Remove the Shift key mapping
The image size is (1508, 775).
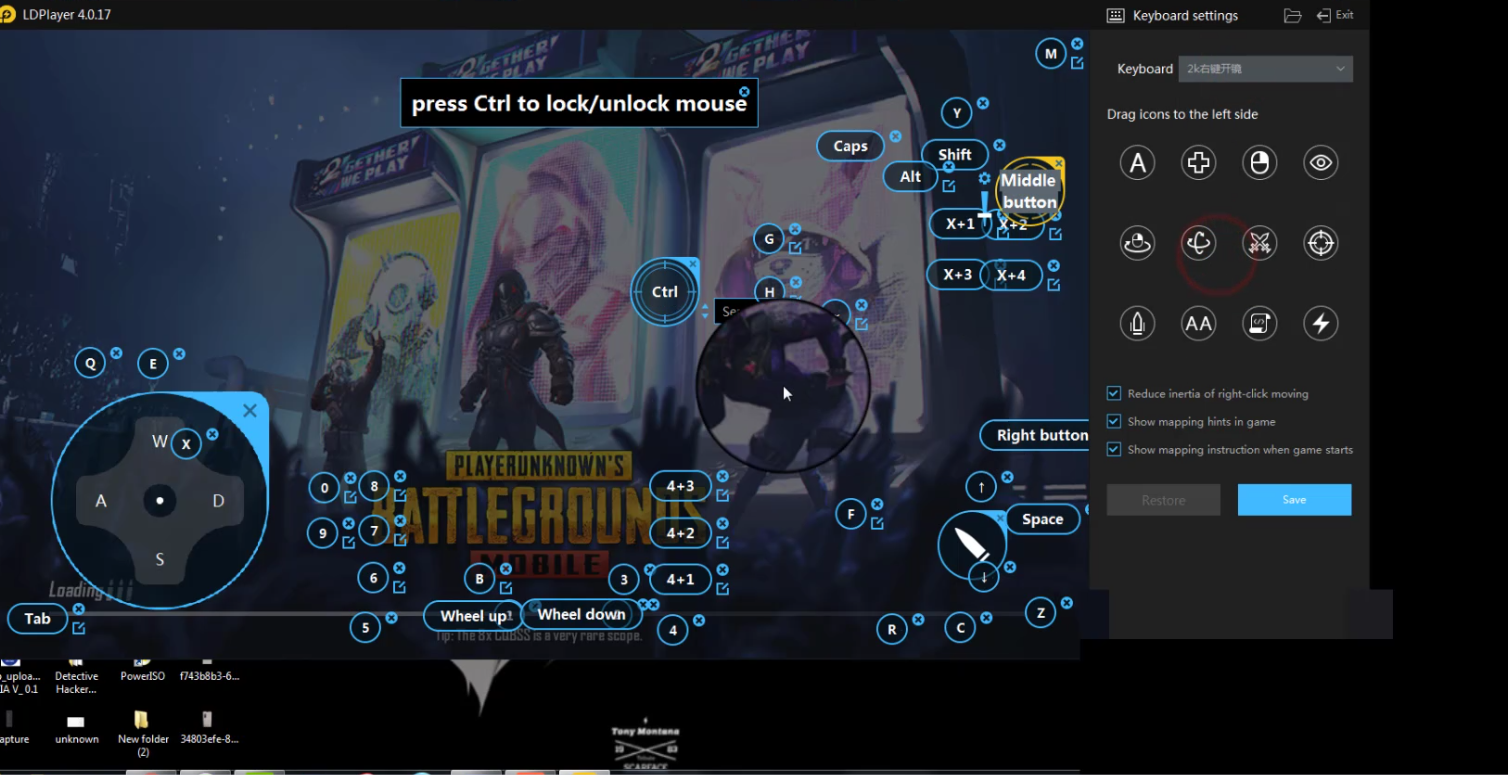click(x=999, y=145)
